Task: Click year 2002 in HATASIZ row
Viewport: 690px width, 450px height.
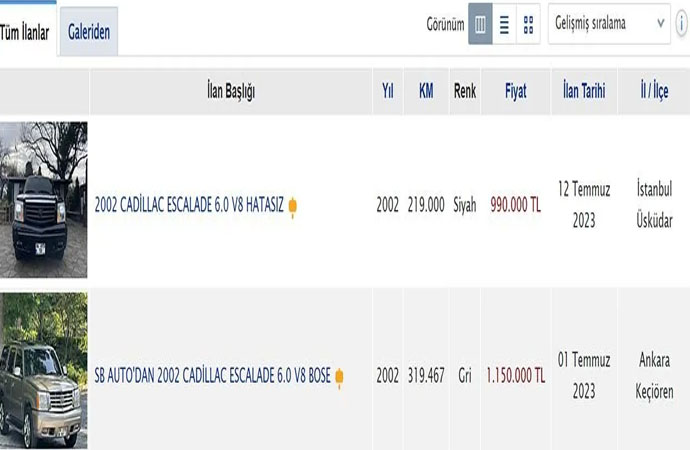Action: point(388,205)
